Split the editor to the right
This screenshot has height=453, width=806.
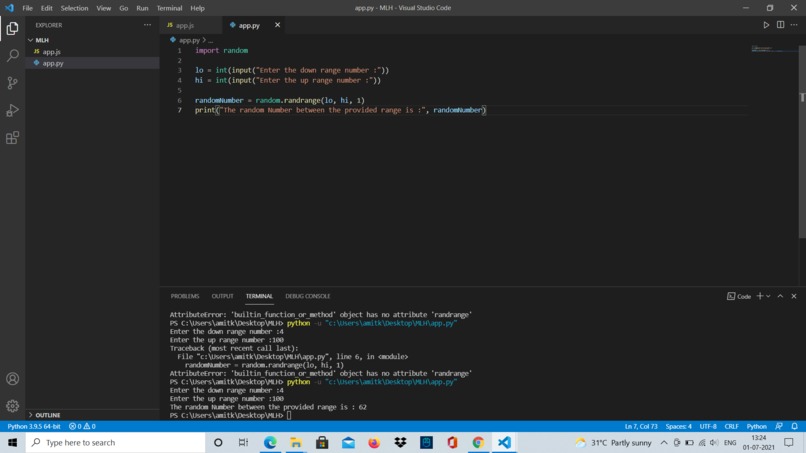tap(780, 25)
